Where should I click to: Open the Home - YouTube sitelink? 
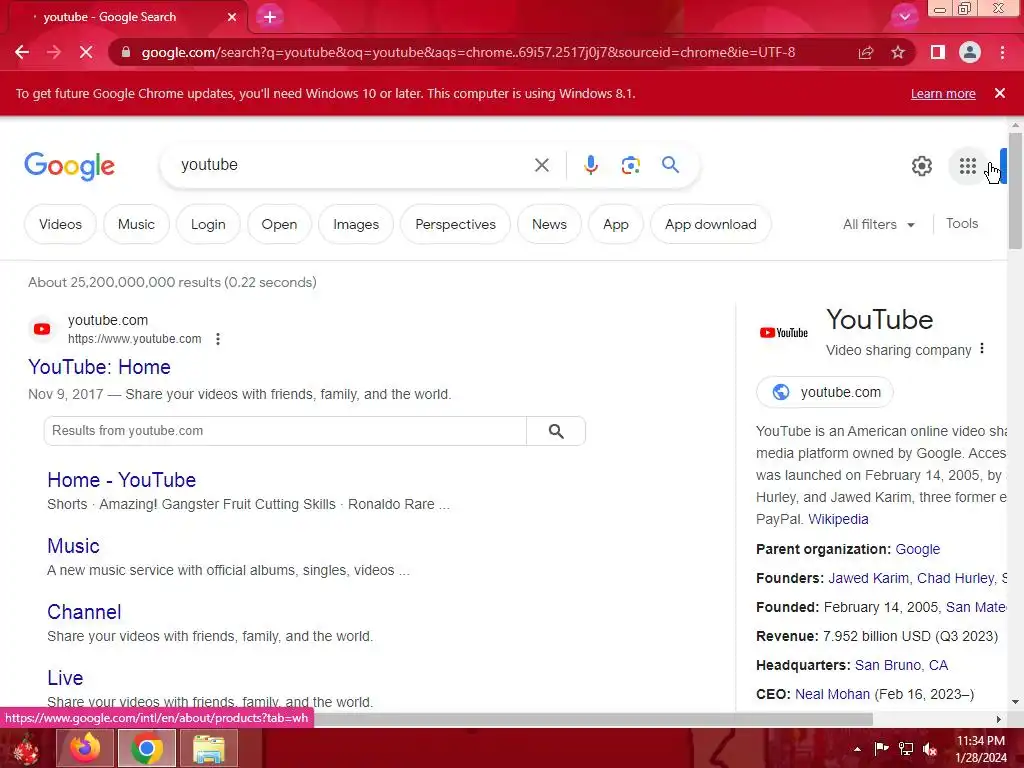coord(121,480)
